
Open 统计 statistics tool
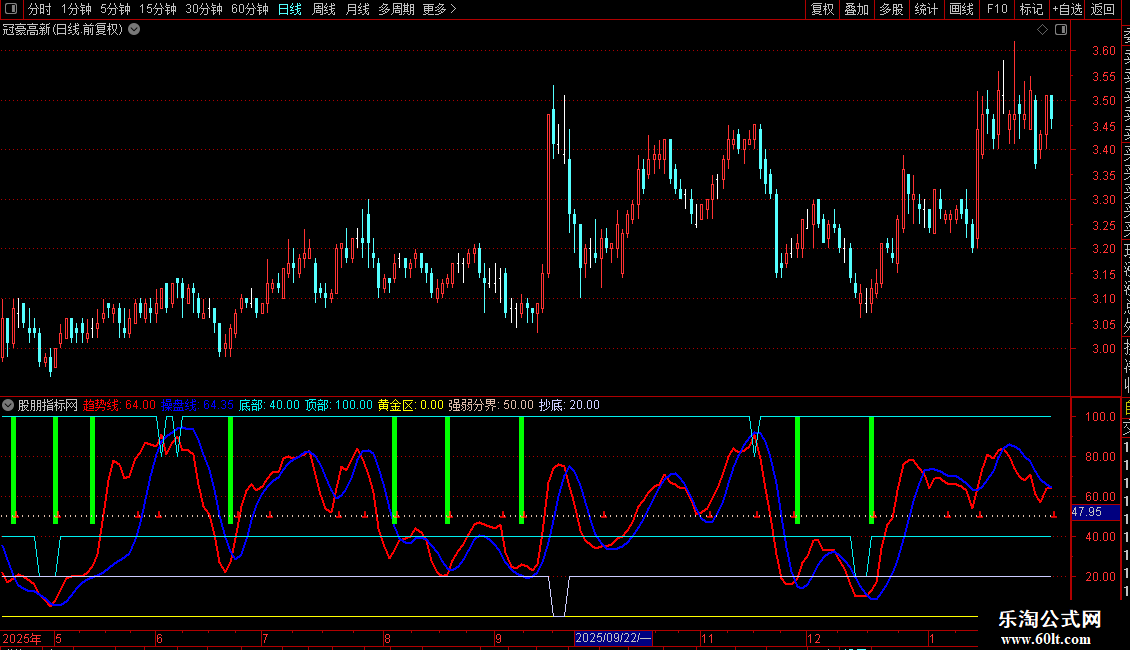pyautogui.click(x=926, y=9)
